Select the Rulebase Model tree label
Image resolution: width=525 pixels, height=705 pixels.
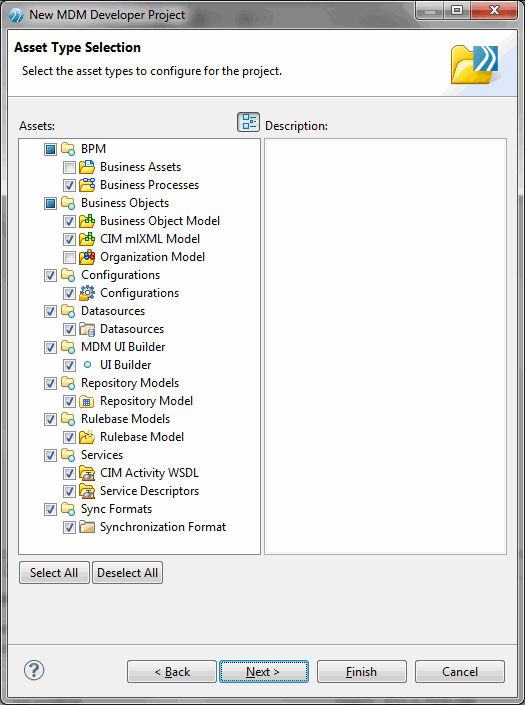142,437
